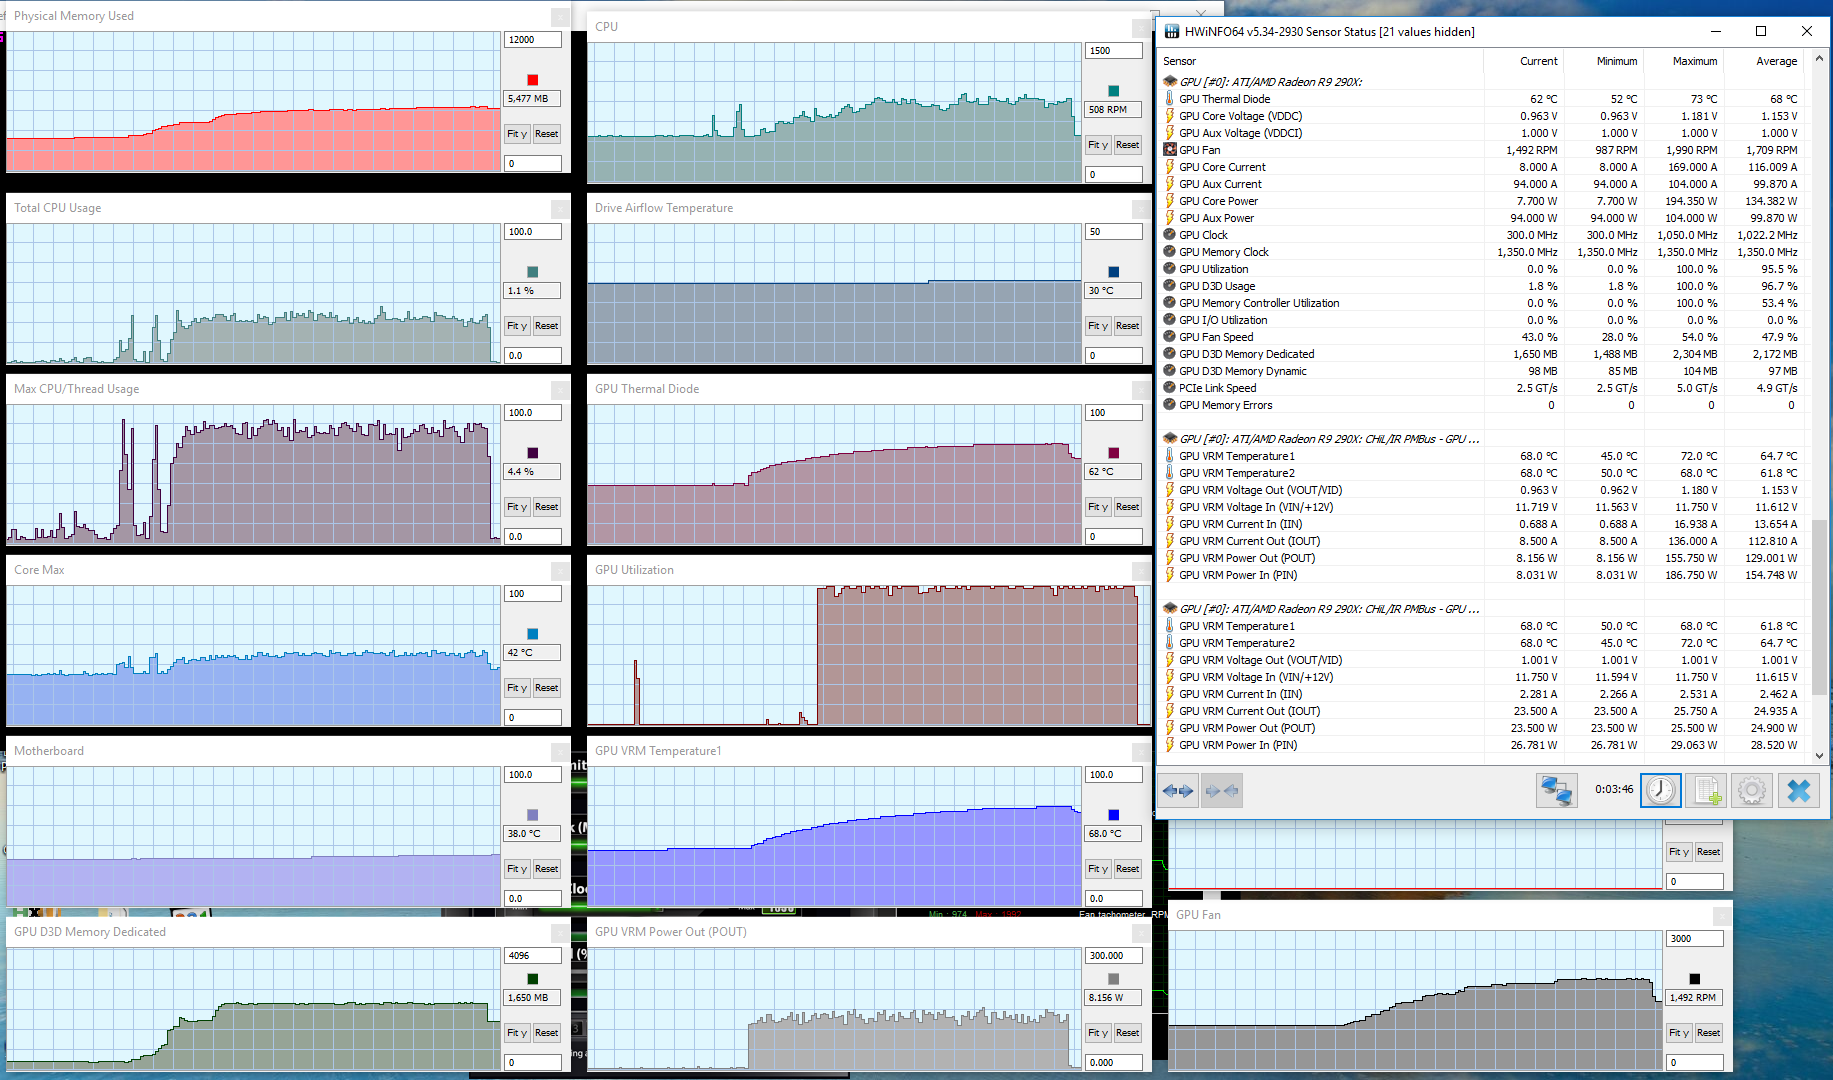Click blue swatch in GPU VRM Temperature1 graph
The width and height of the screenshot is (1833, 1080).
(1114, 815)
